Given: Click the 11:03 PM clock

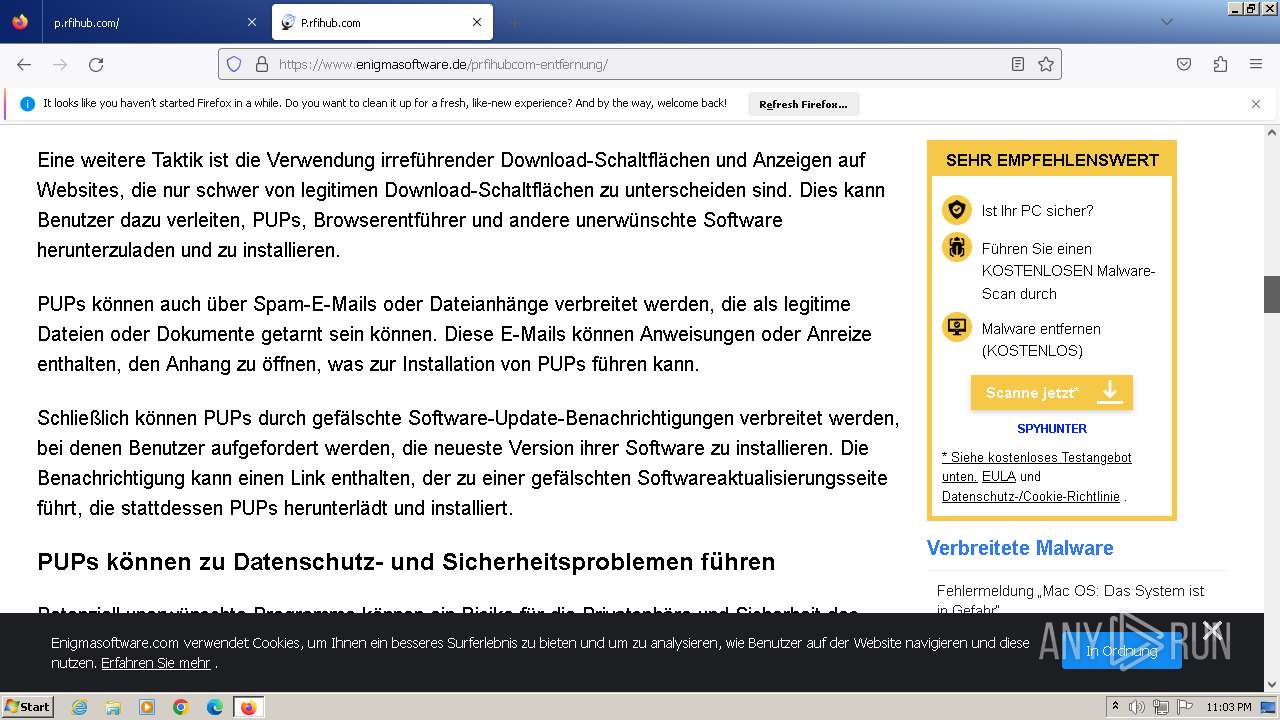Looking at the screenshot, I should [1228, 707].
